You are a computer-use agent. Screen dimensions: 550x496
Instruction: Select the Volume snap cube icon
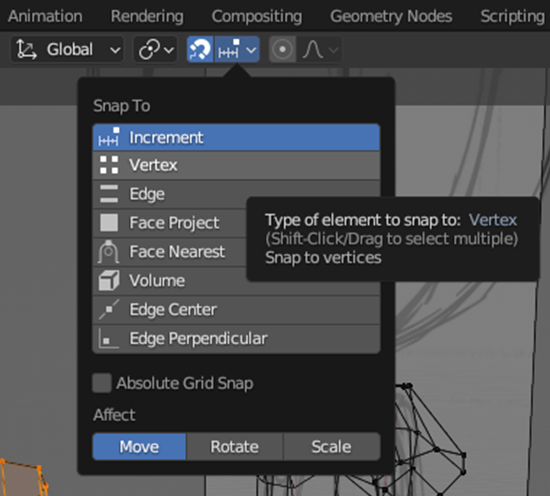pos(109,280)
